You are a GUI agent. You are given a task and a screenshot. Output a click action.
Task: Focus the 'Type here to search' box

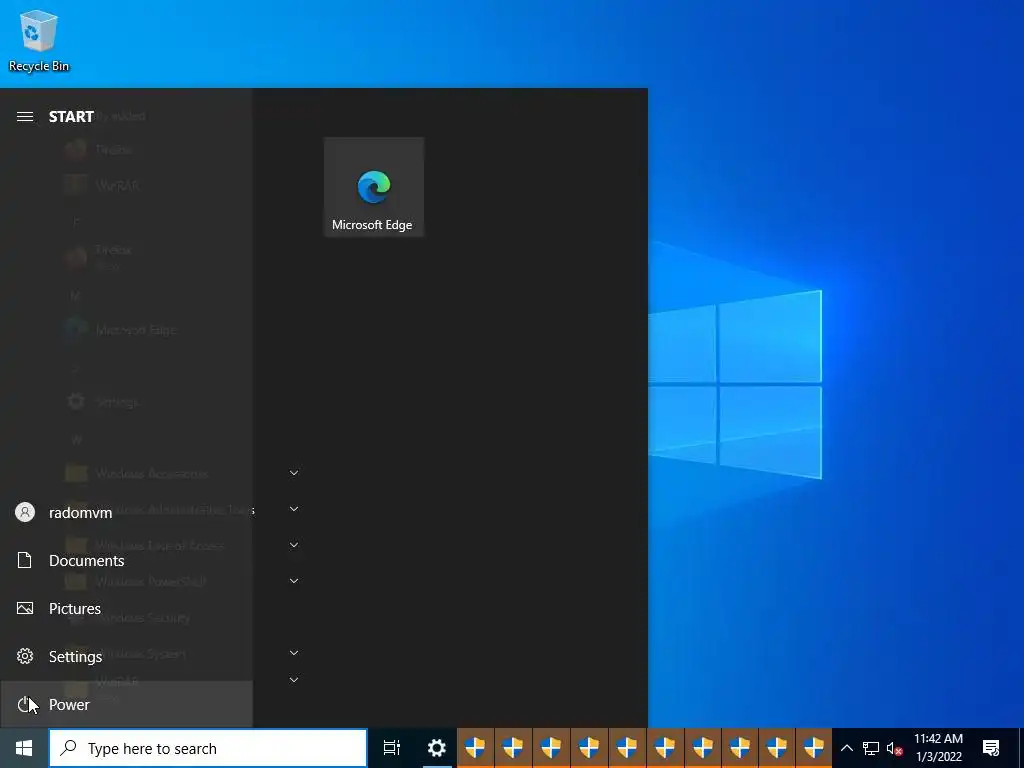point(208,748)
